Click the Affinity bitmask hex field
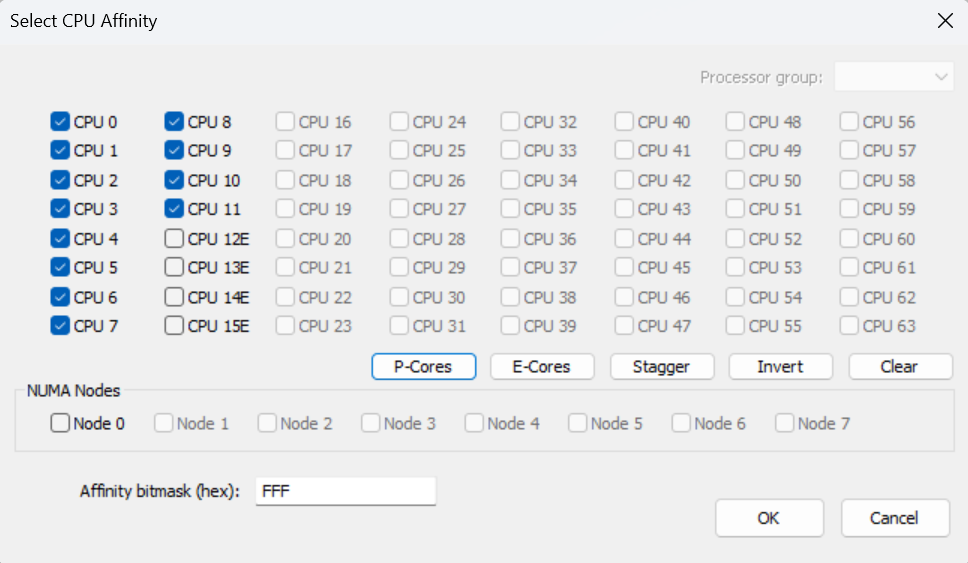 point(346,491)
